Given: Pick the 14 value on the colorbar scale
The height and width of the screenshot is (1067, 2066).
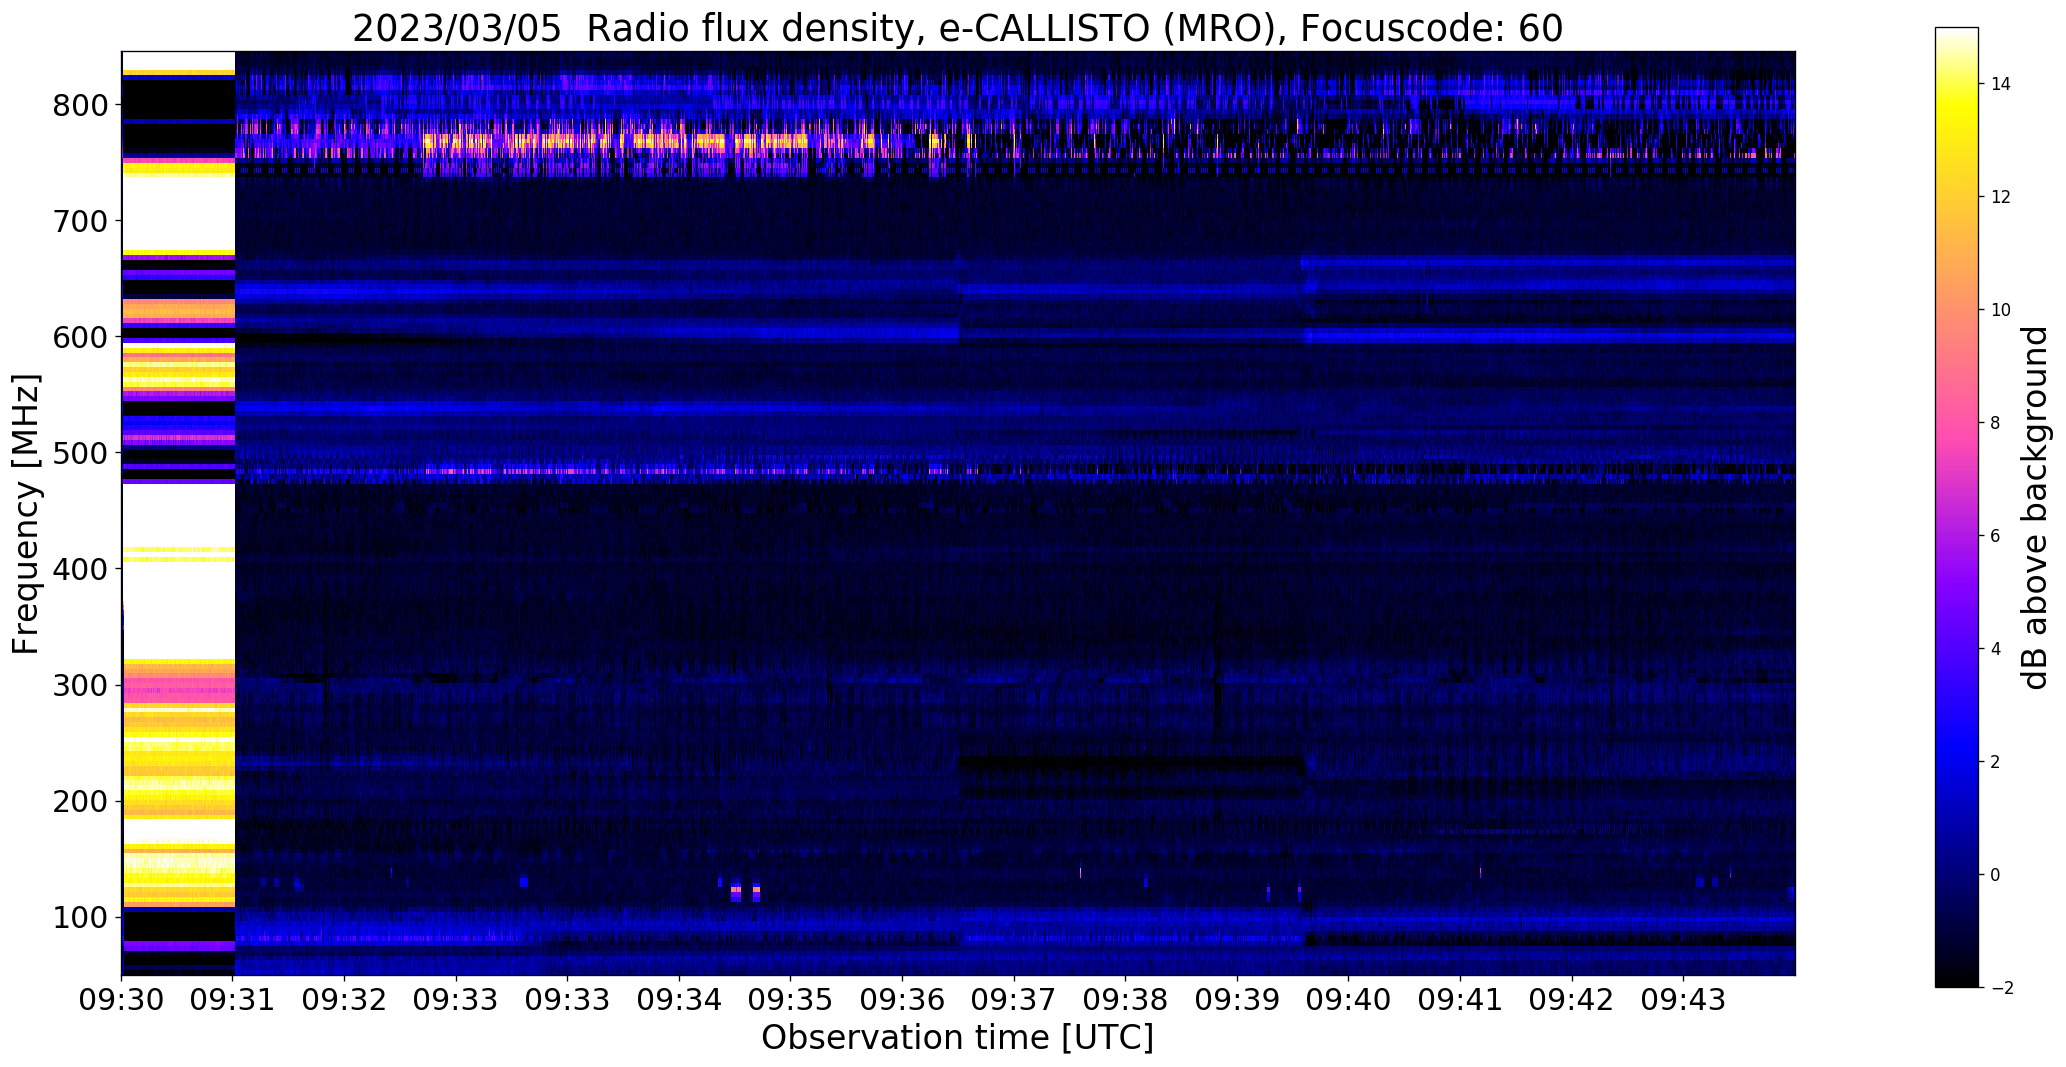Looking at the screenshot, I should click(2000, 84).
